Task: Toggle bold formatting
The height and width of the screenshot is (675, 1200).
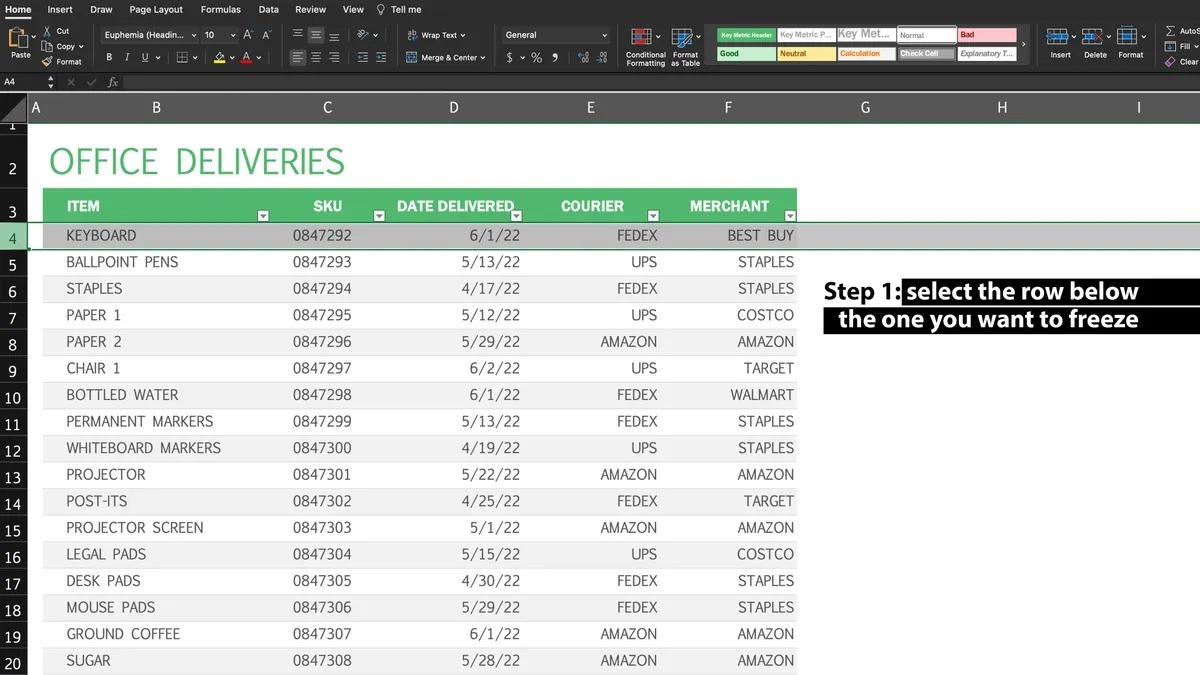Action: point(109,58)
